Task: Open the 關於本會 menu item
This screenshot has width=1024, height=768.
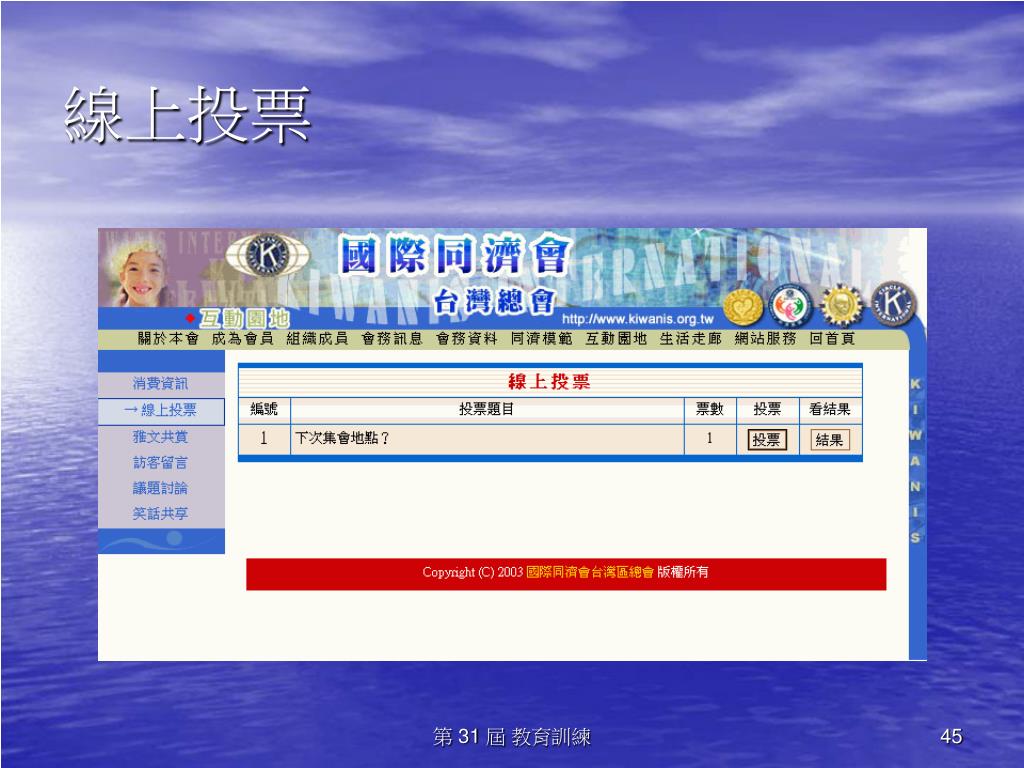Action: coord(168,338)
